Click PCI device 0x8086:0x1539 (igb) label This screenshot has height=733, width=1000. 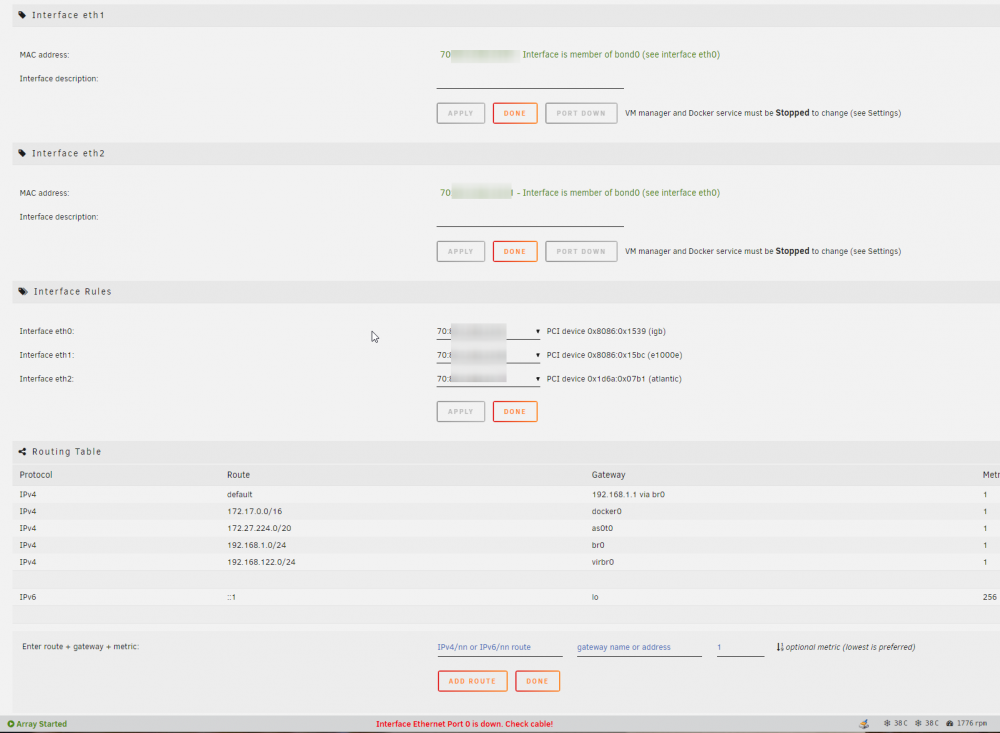pyautogui.click(x=606, y=331)
